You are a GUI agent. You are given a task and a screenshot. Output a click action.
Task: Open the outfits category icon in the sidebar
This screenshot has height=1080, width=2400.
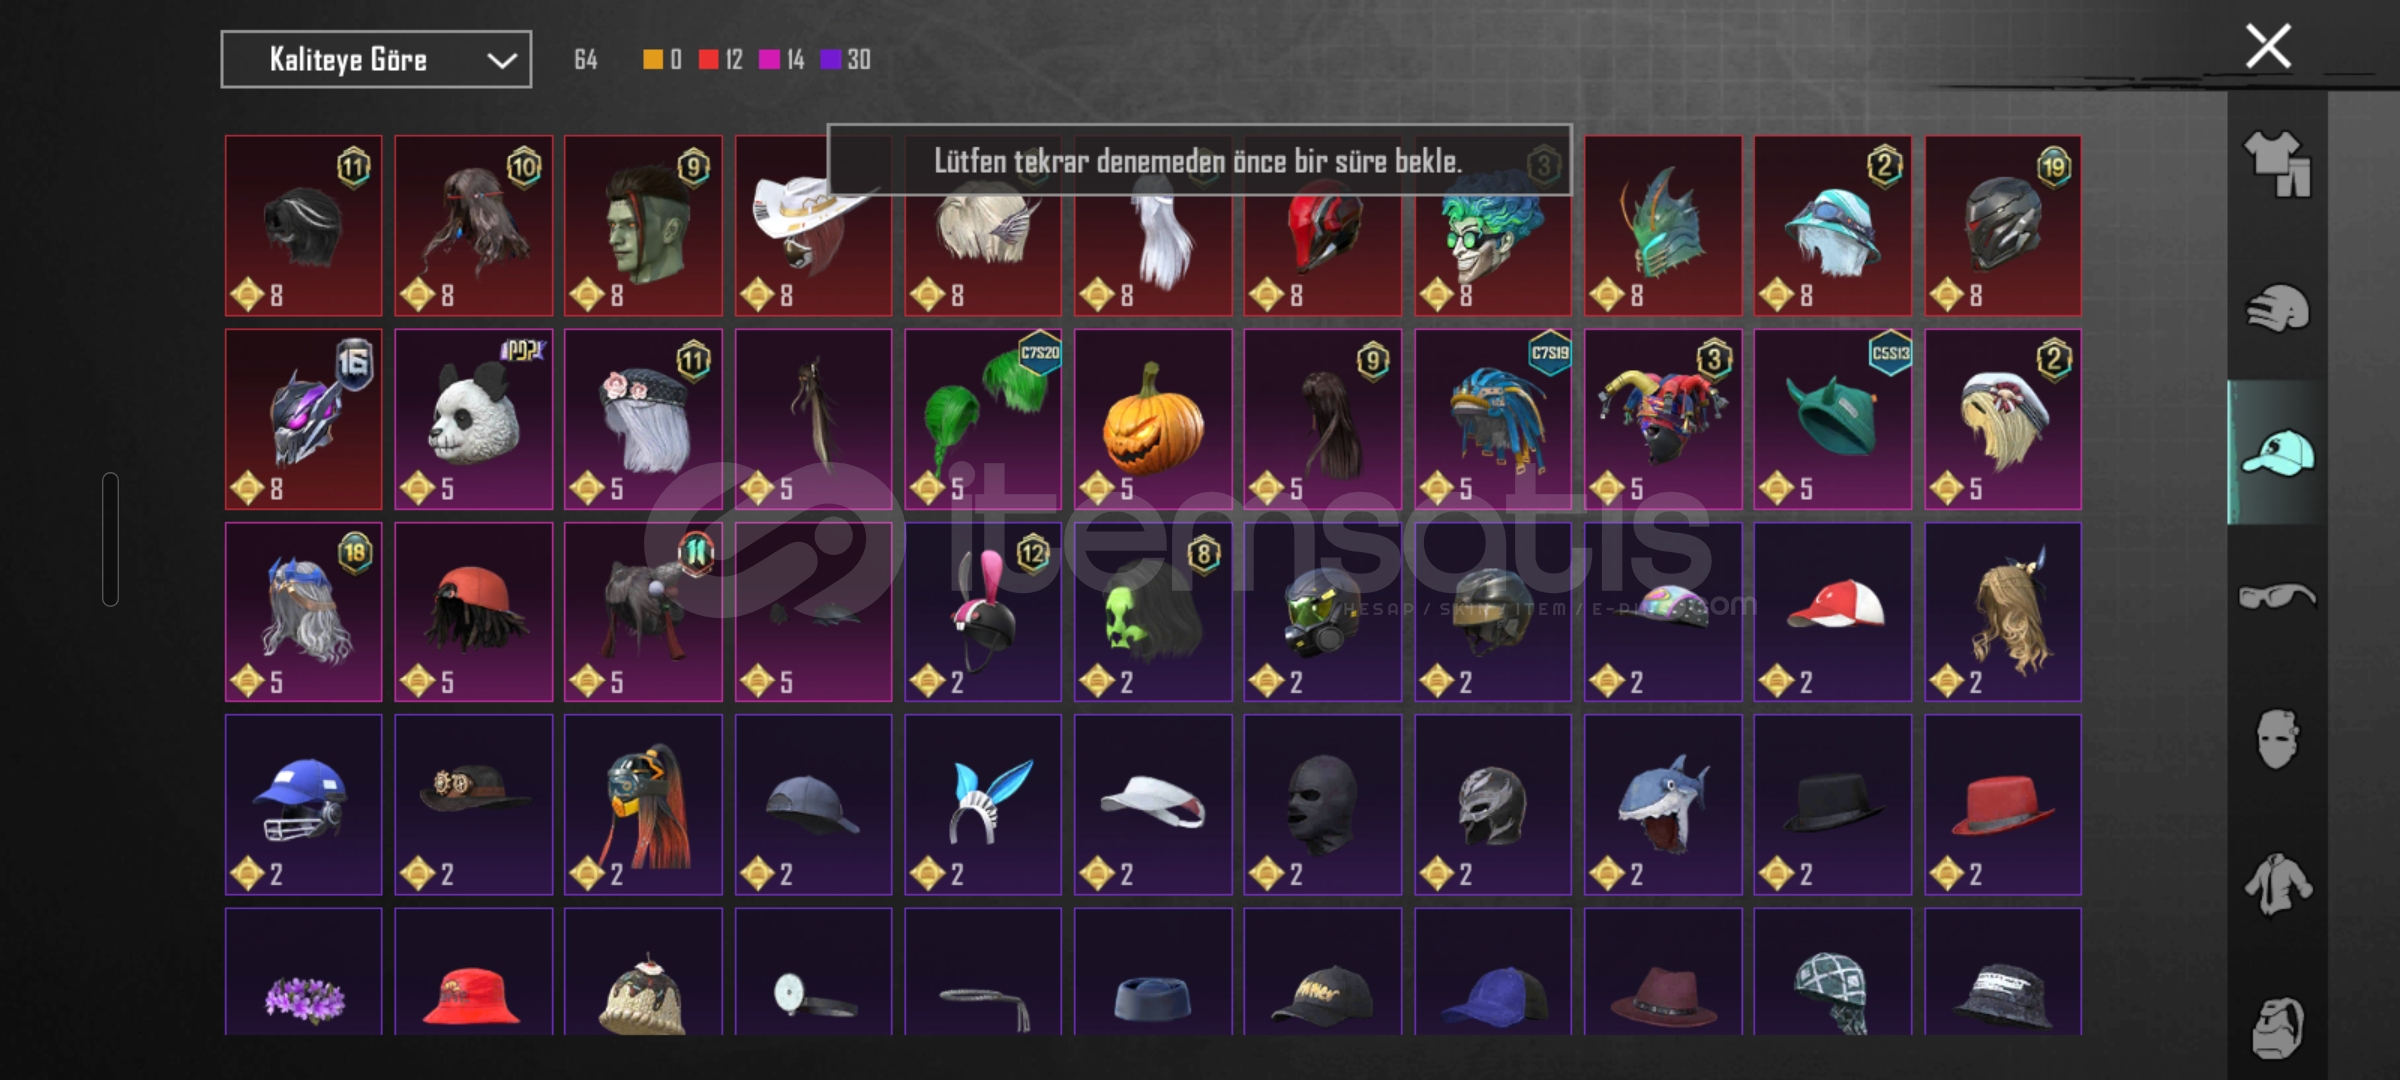tap(2277, 163)
